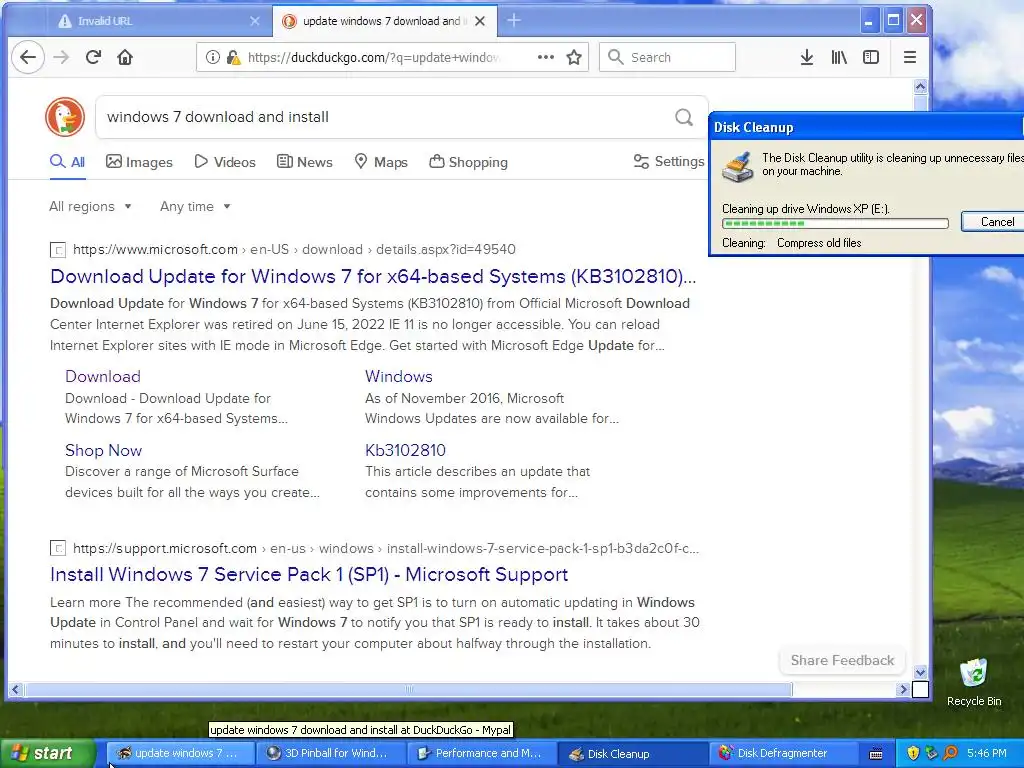This screenshot has height=768, width=1024.
Task: Close the Invalid URL tab
Action: tap(255, 21)
